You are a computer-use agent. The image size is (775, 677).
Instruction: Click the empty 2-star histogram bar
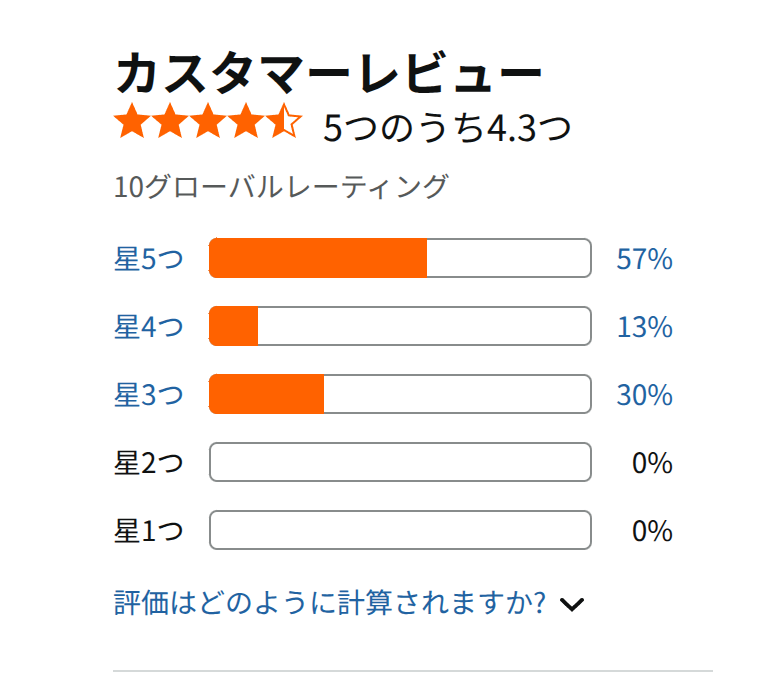400,462
